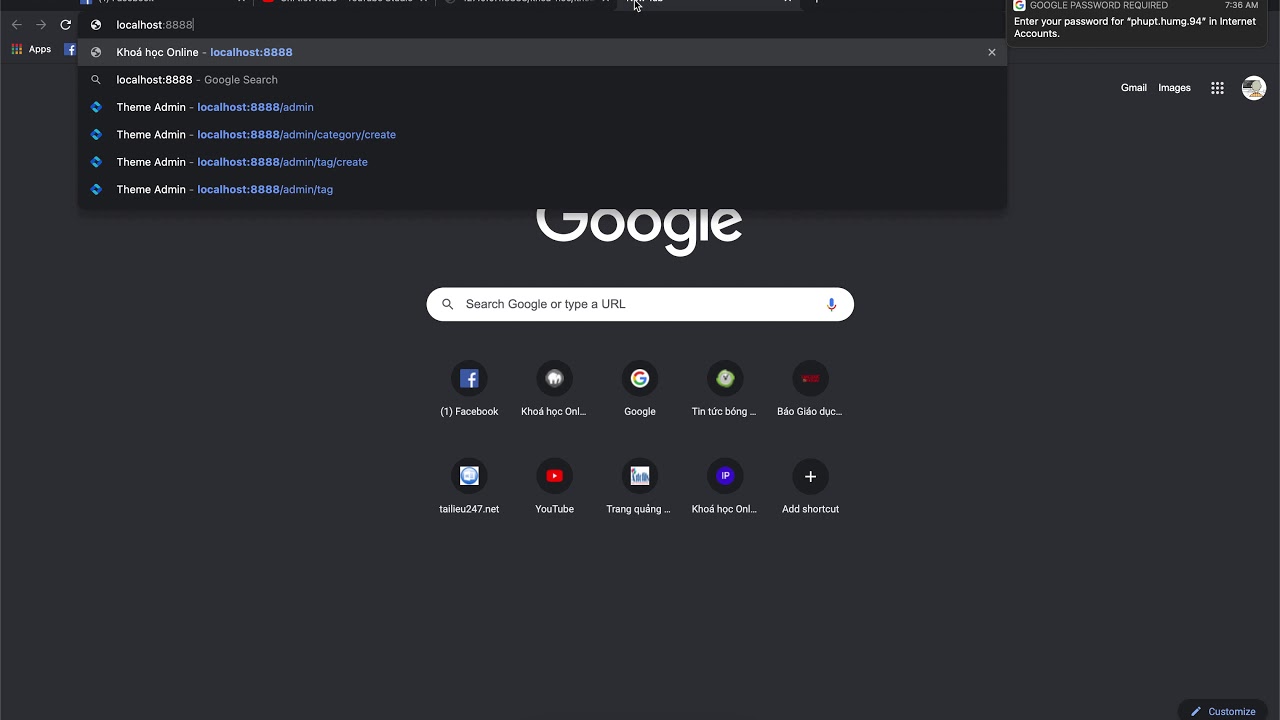Open the Customize button

(1223, 711)
